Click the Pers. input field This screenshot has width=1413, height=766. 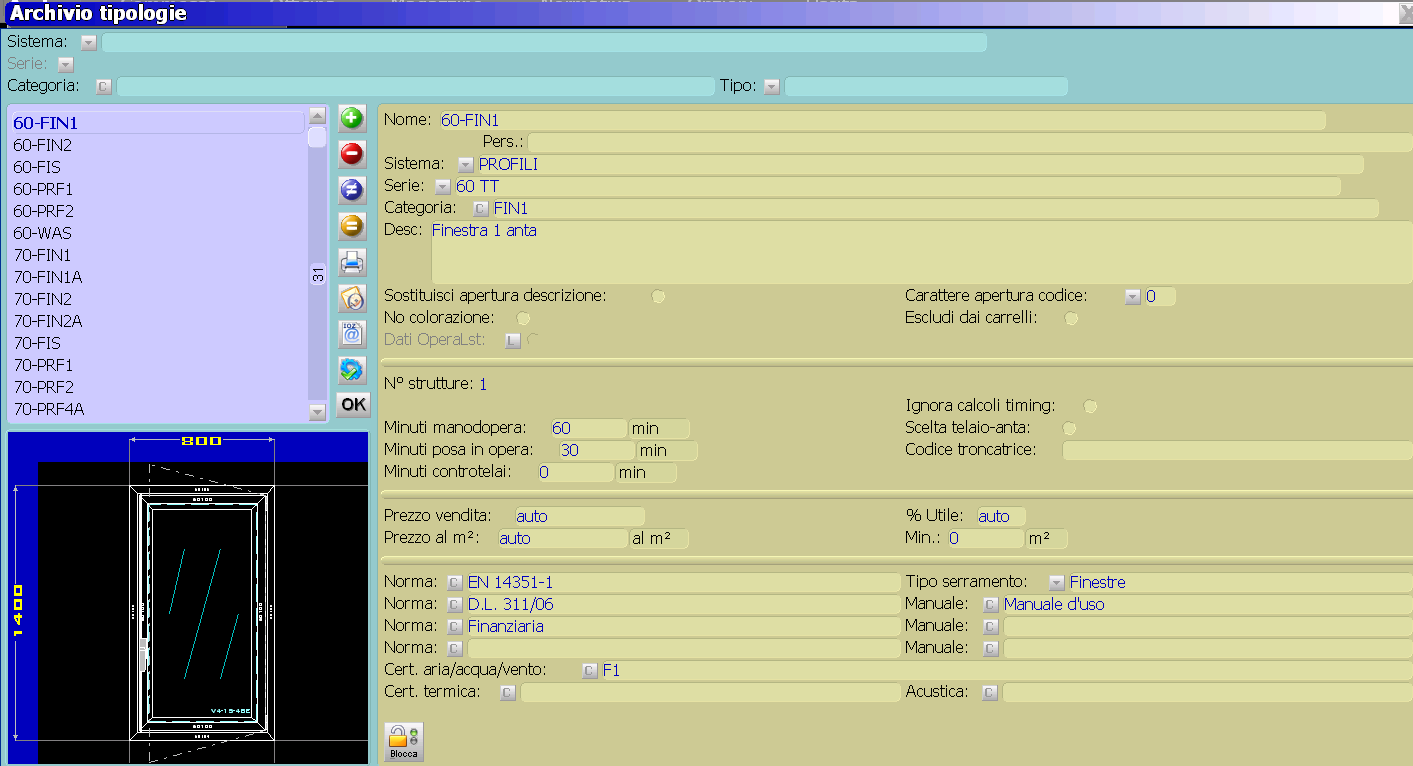pyautogui.click(x=969, y=142)
